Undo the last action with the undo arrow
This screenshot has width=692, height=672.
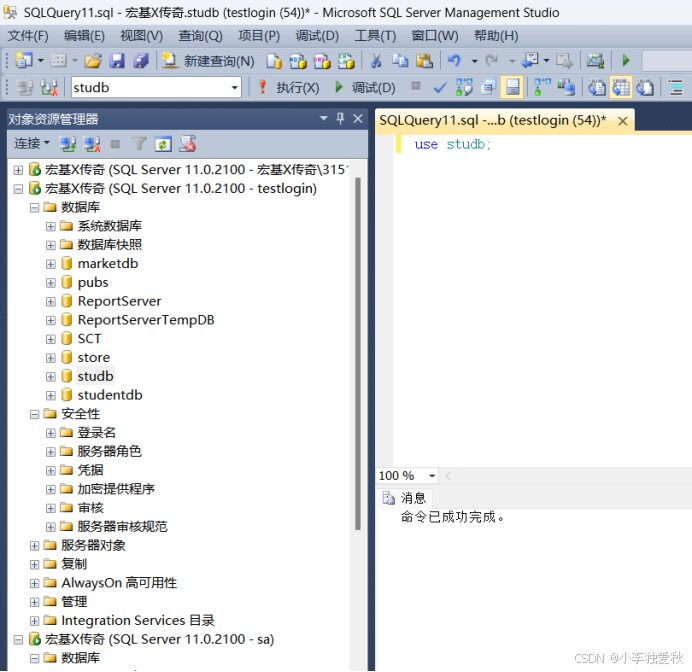coord(455,60)
